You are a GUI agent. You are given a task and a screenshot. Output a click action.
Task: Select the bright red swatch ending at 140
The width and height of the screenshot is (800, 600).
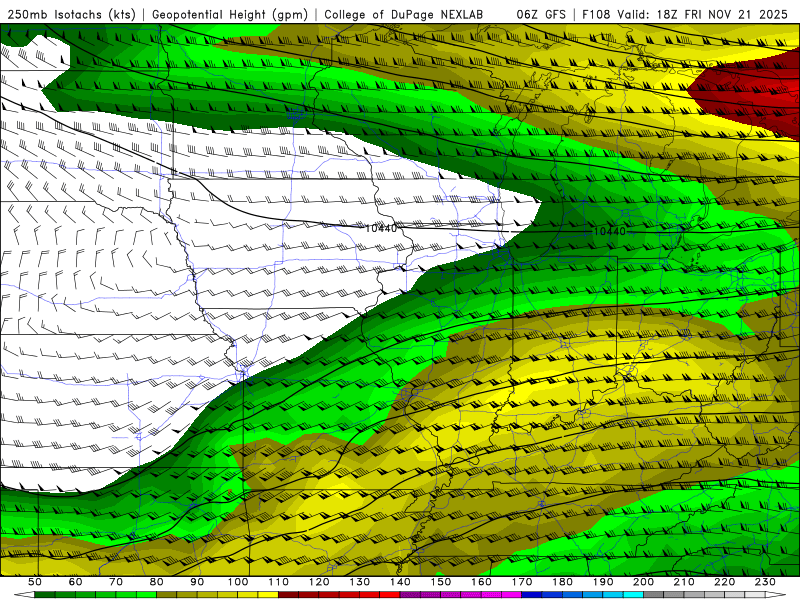390,594
